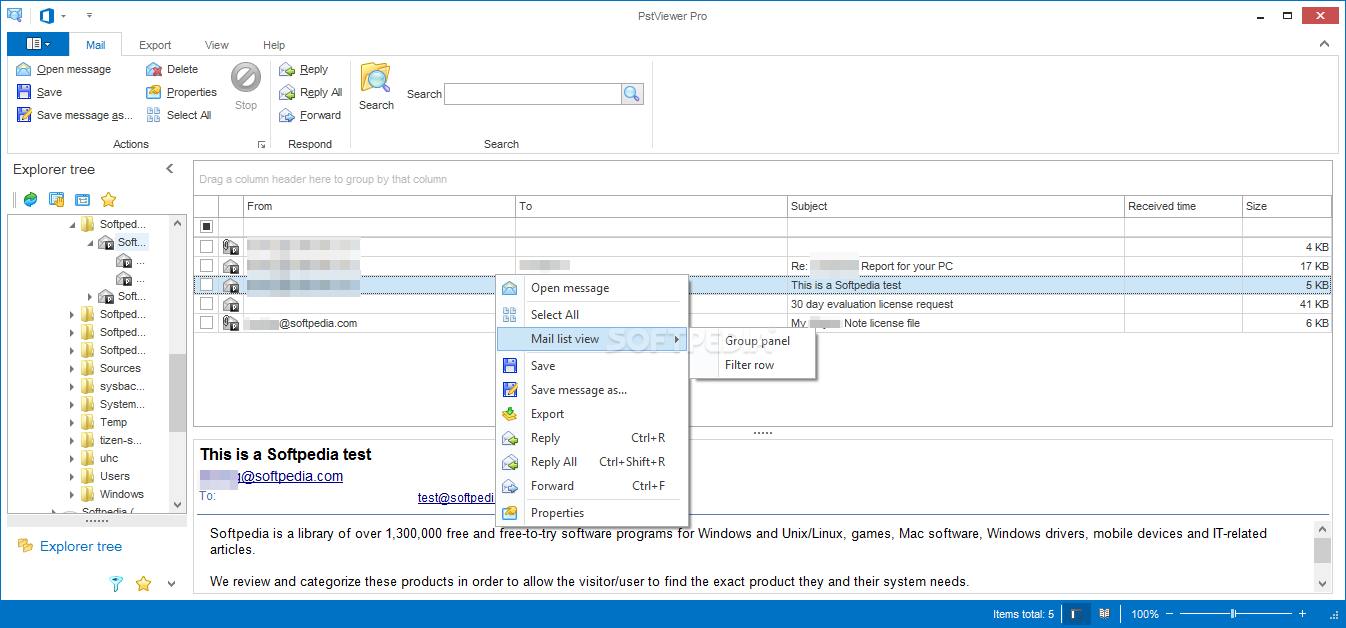Click the zoom-in plus in status bar
The image size is (1346, 628).
click(1302, 614)
